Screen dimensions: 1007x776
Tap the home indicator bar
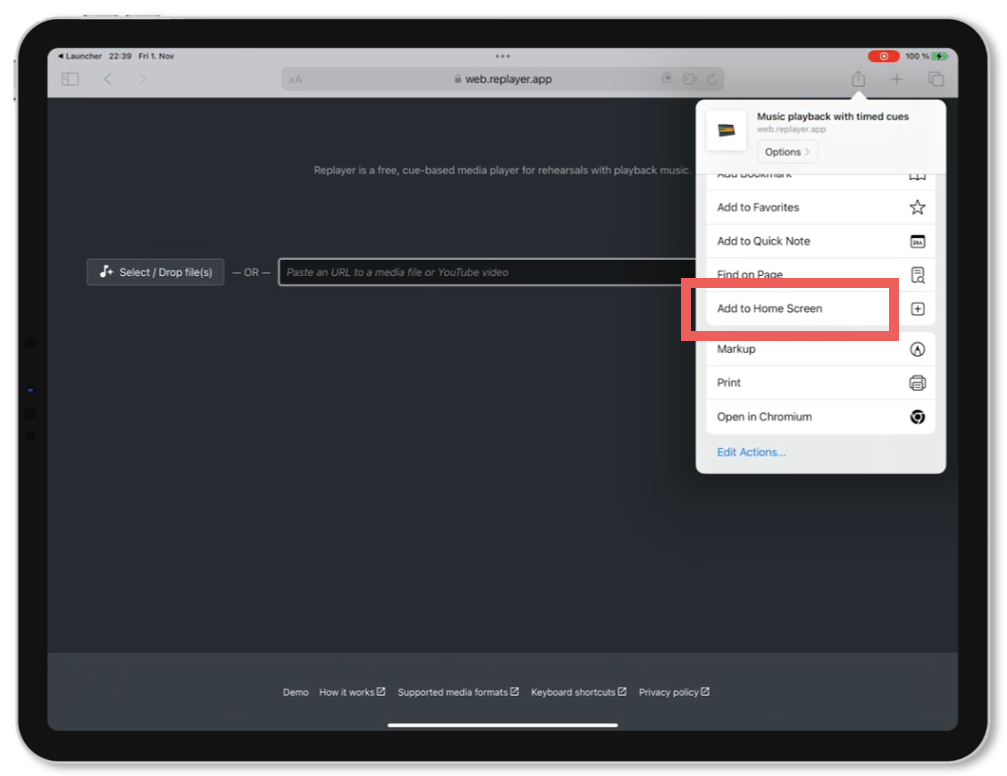(503, 725)
